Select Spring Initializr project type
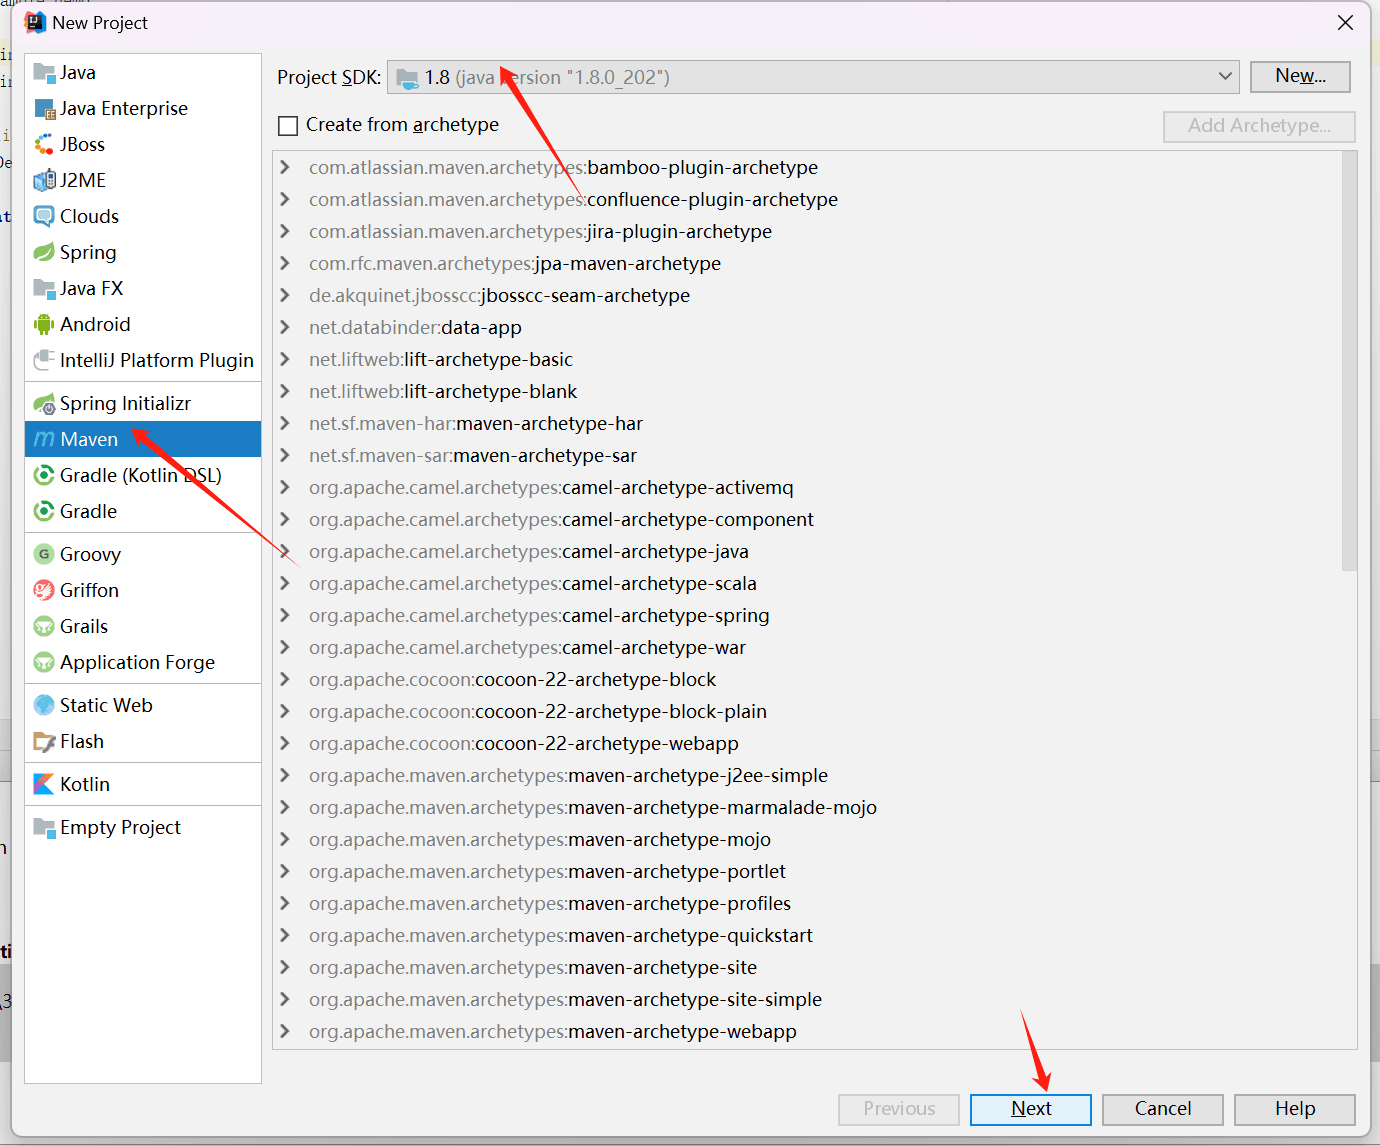This screenshot has height=1146, width=1380. [143, 403]
